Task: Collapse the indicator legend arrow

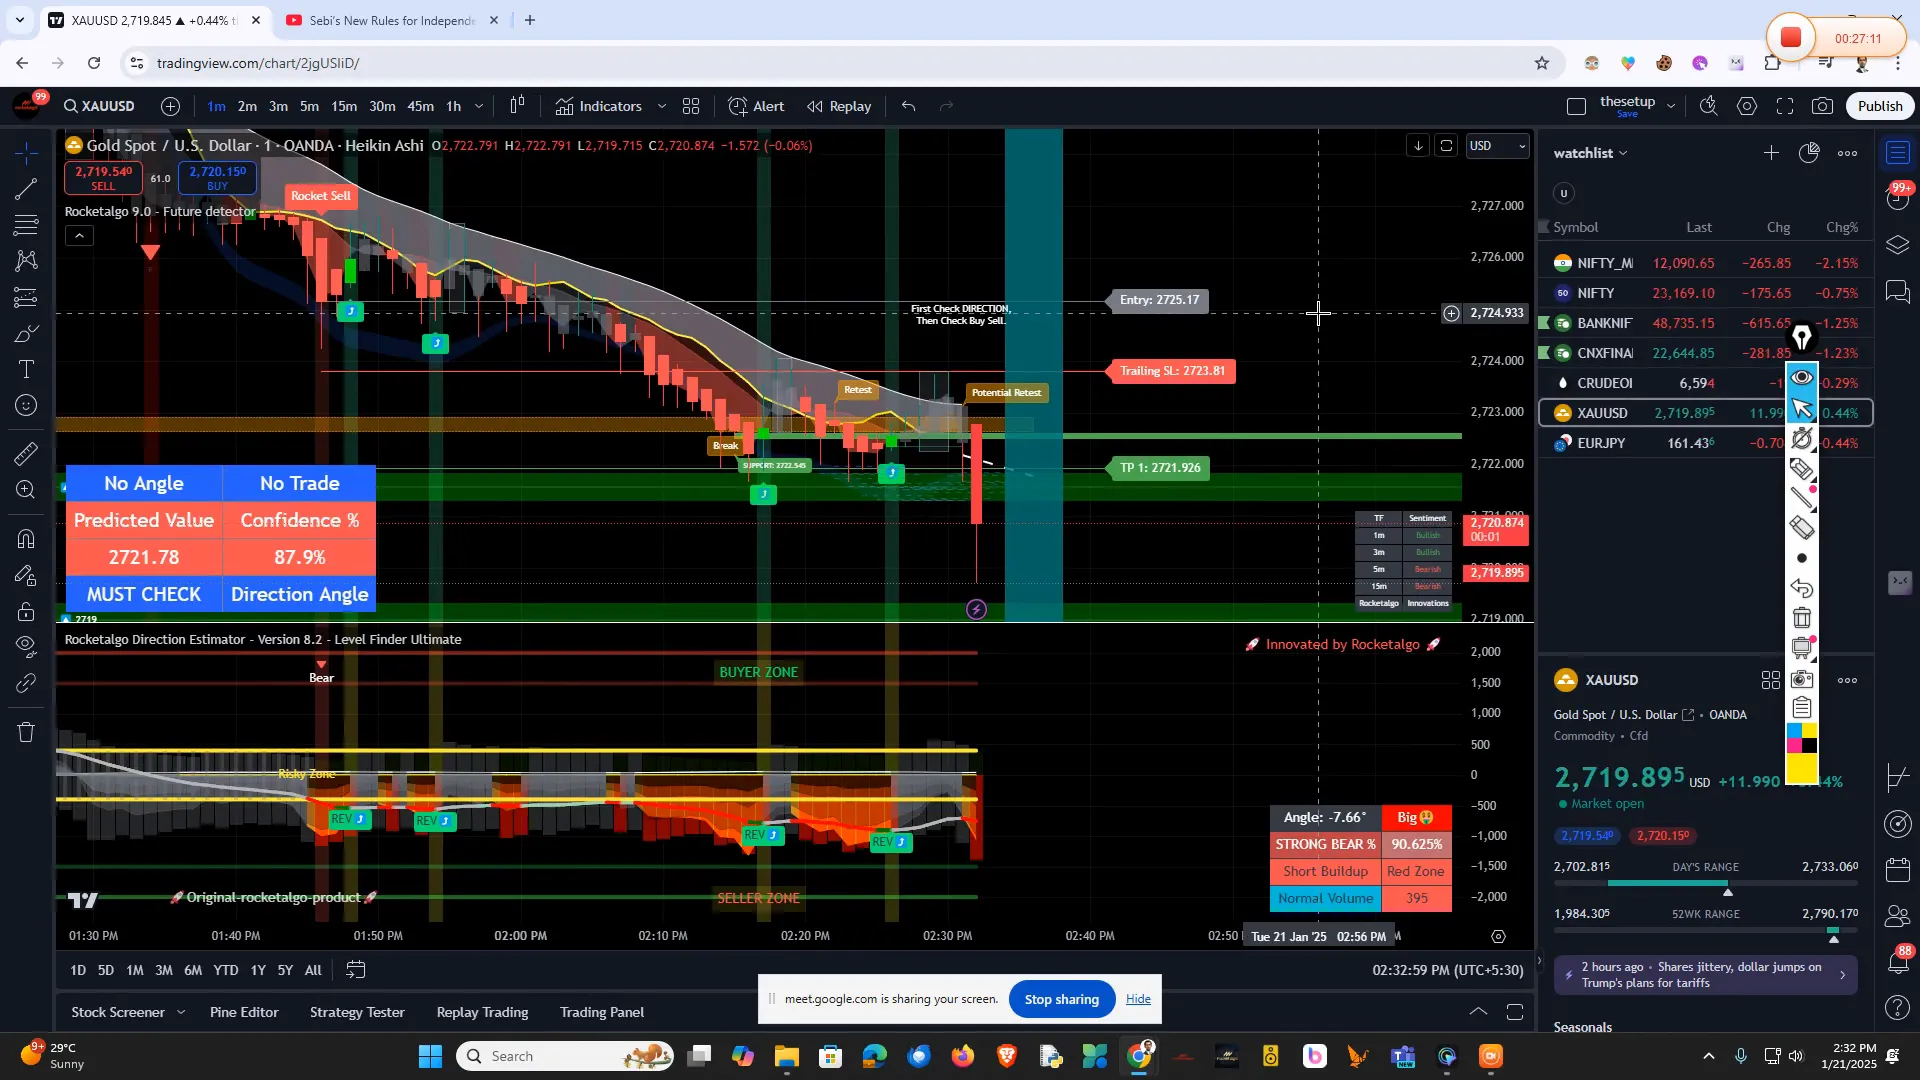Action: [x=80, y=236]
